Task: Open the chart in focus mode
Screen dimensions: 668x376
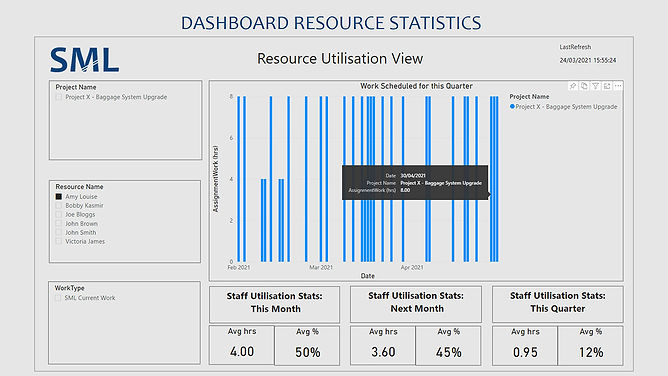Action: [607, 86]
